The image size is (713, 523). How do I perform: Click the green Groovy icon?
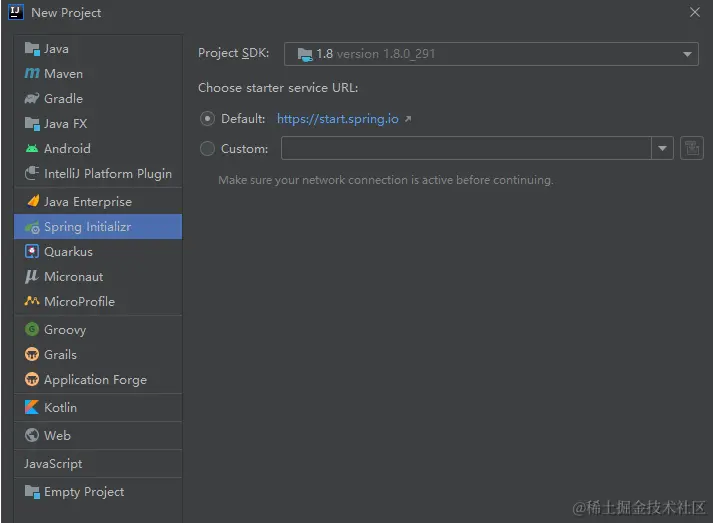coord(32,329)
